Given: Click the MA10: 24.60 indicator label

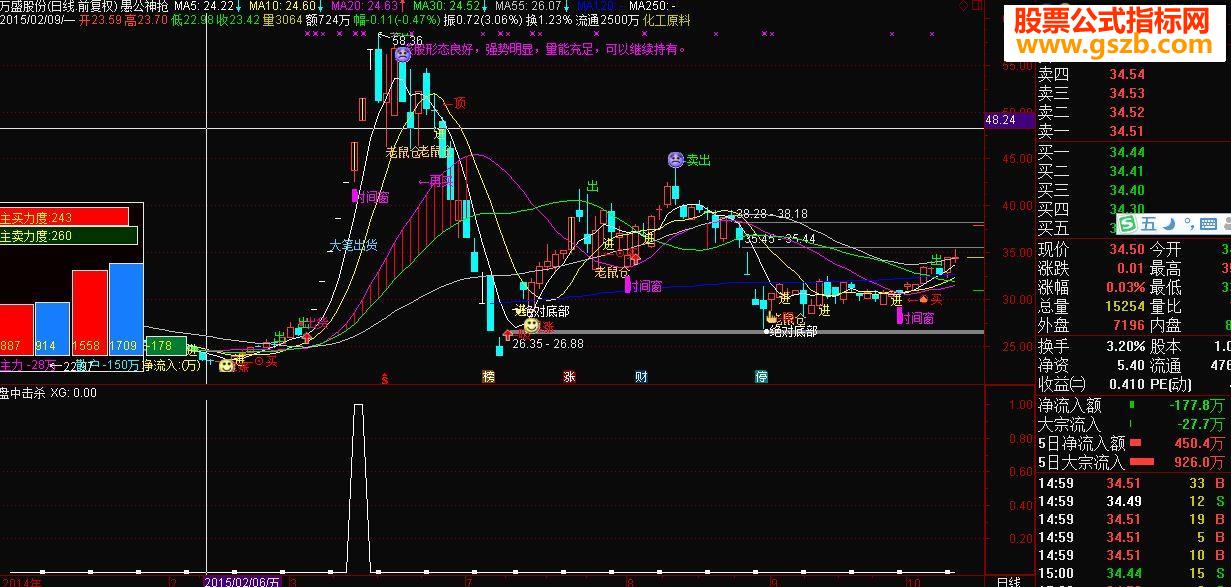Looking at the screenshot, I should pyautogui.click(x=285, y=7).
